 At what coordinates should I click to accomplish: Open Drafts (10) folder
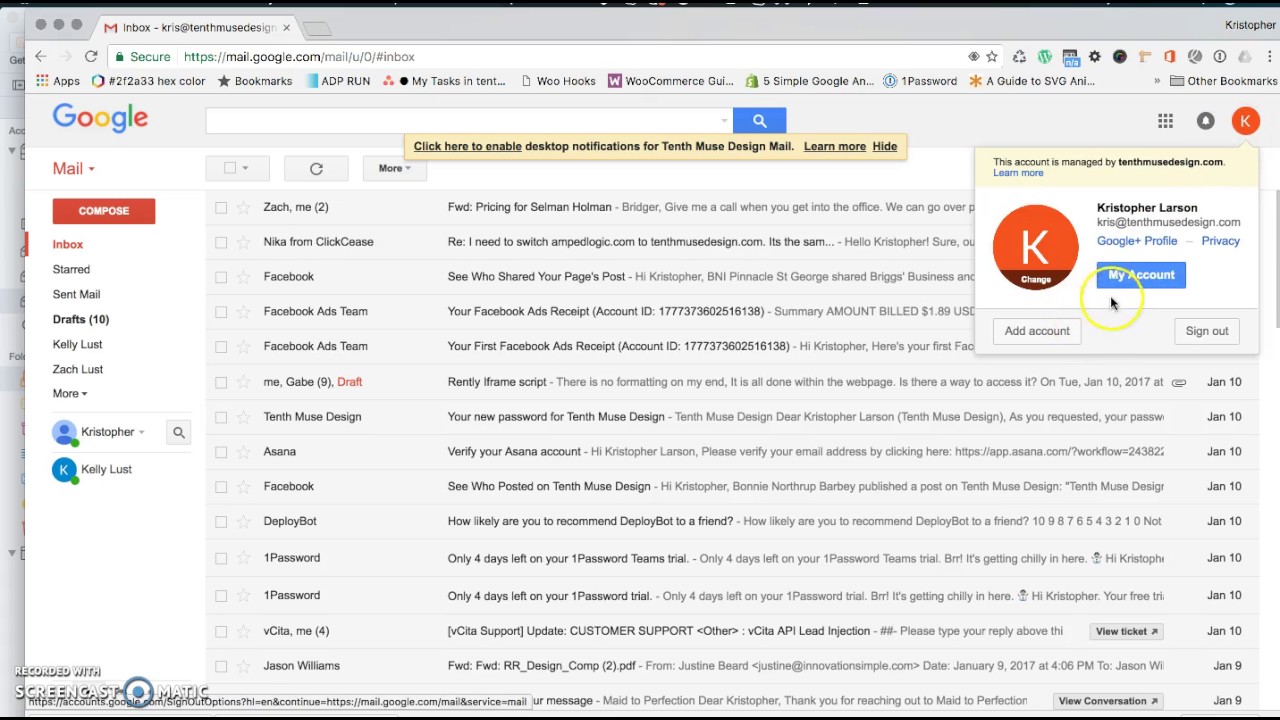tap(81, 320)
